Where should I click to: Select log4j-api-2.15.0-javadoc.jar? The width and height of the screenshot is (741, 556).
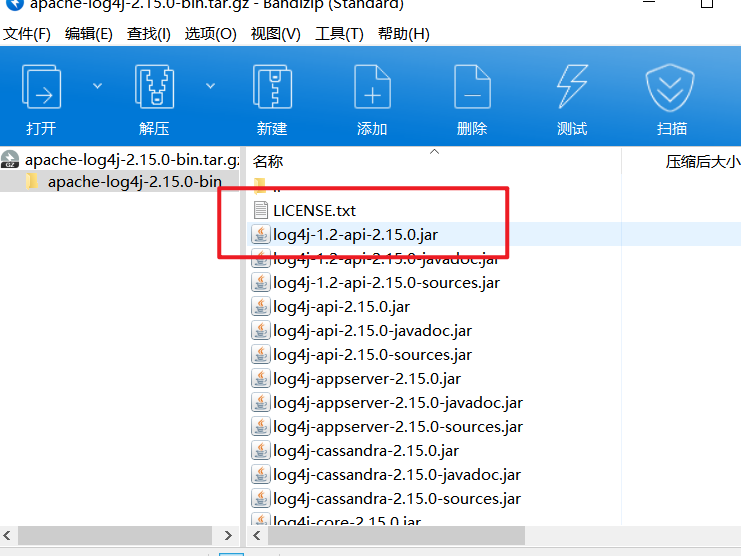point(372,331)
